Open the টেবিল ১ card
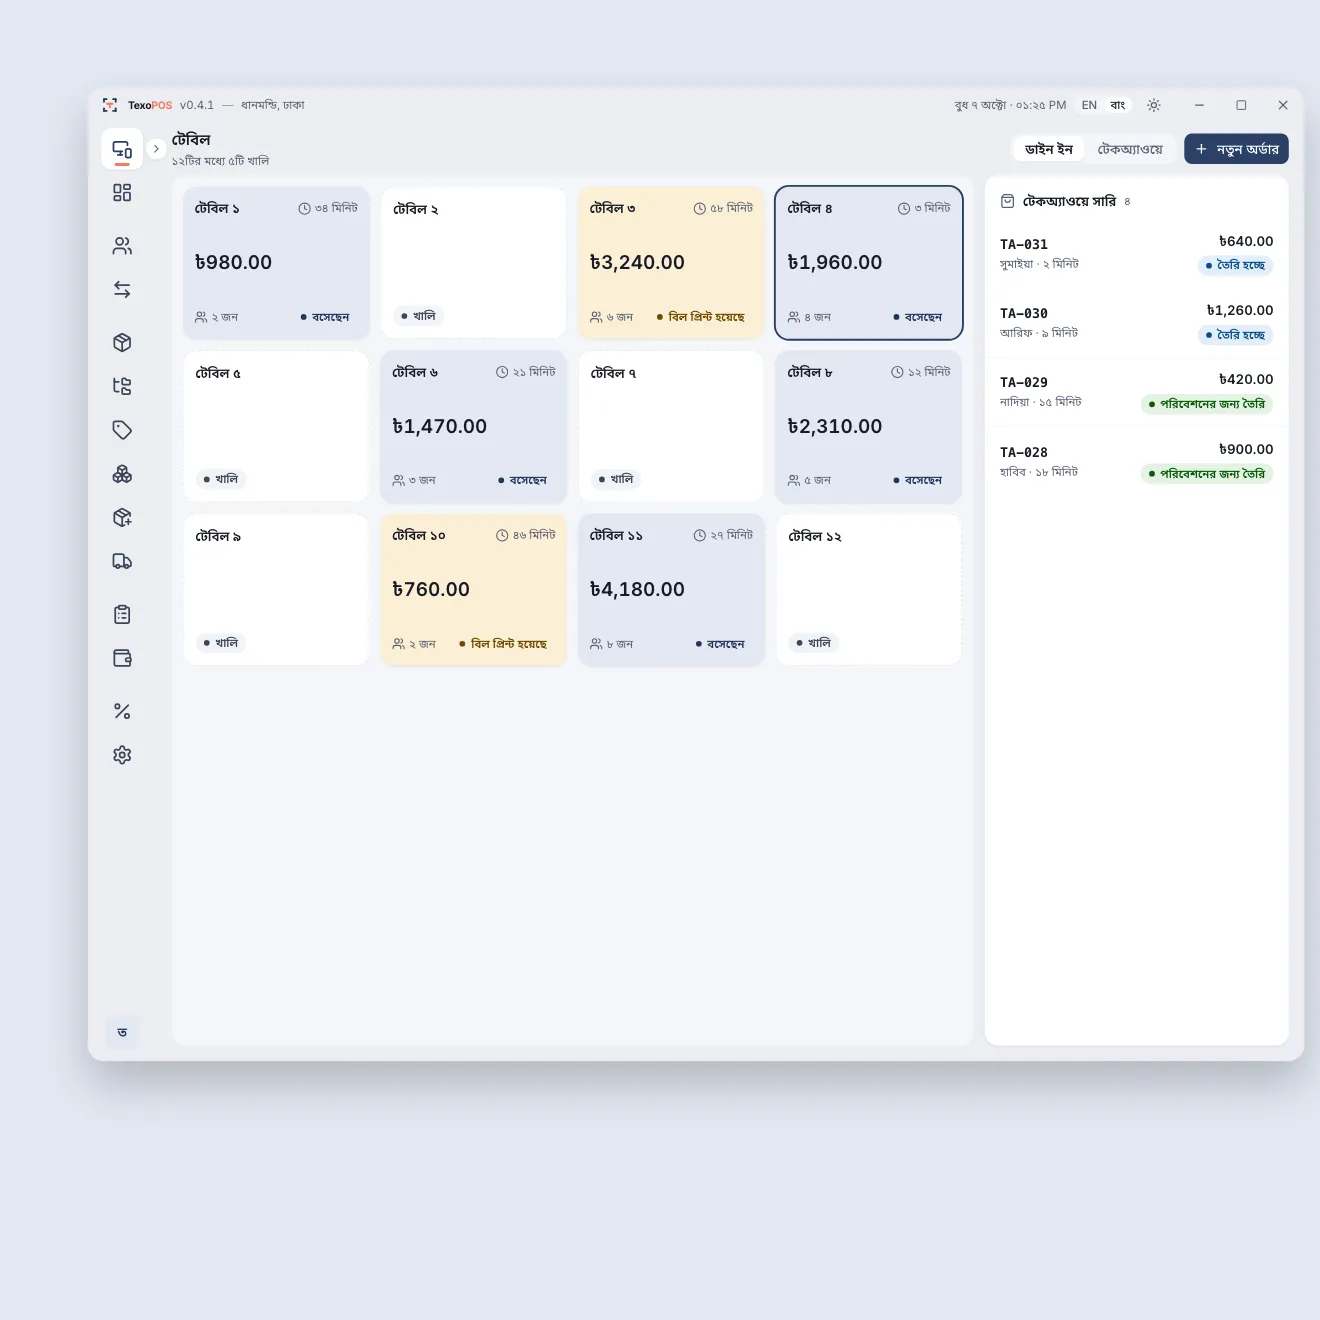 point(277,262)
